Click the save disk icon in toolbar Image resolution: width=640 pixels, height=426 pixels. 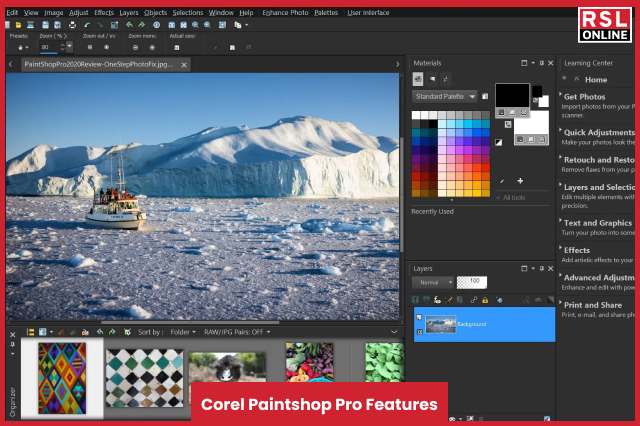tap(45, 25)
